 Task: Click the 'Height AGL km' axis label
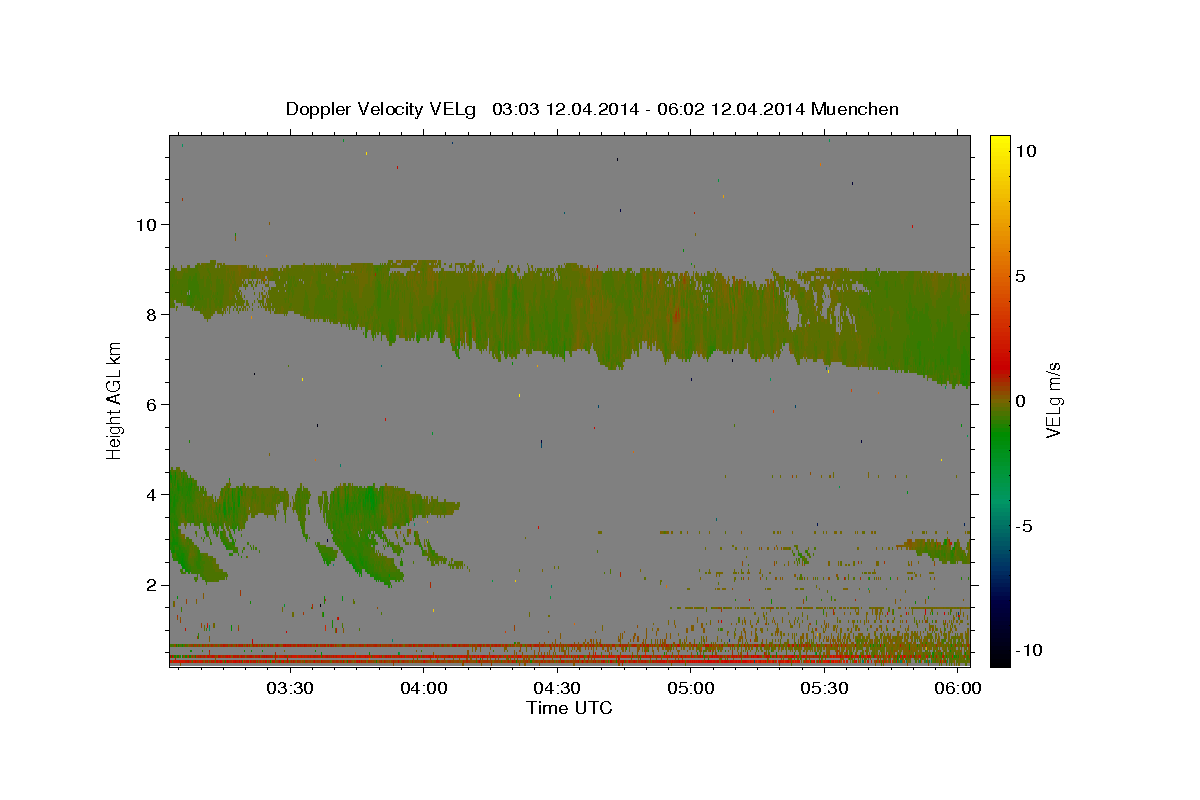coord(114,400)
